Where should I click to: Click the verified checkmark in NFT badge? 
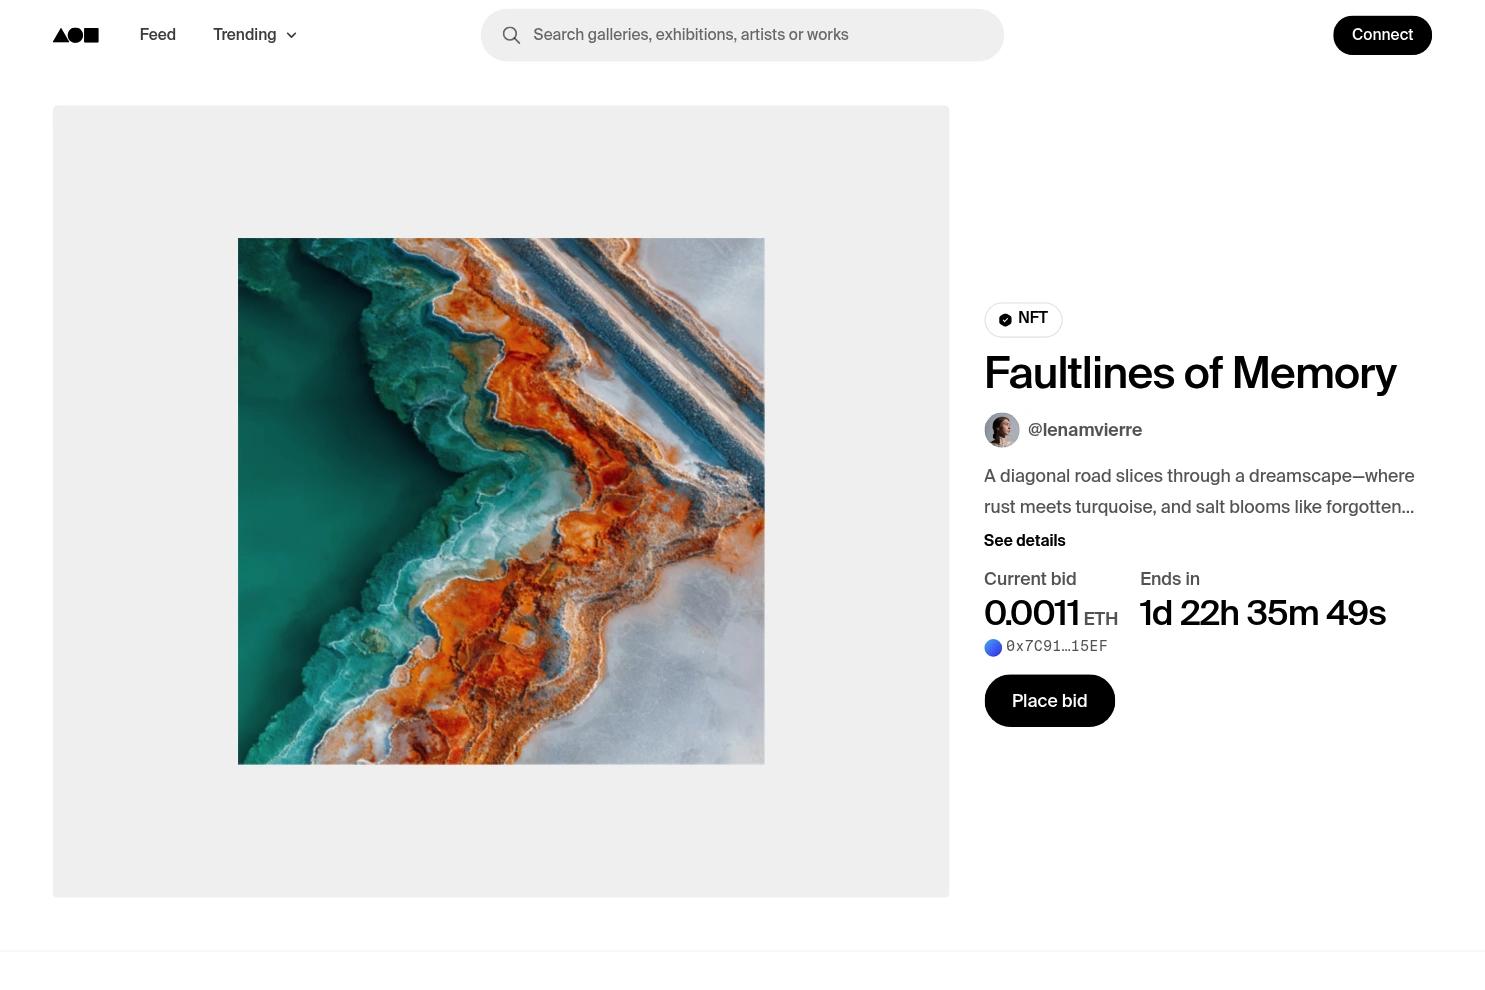coord(1005,319)
